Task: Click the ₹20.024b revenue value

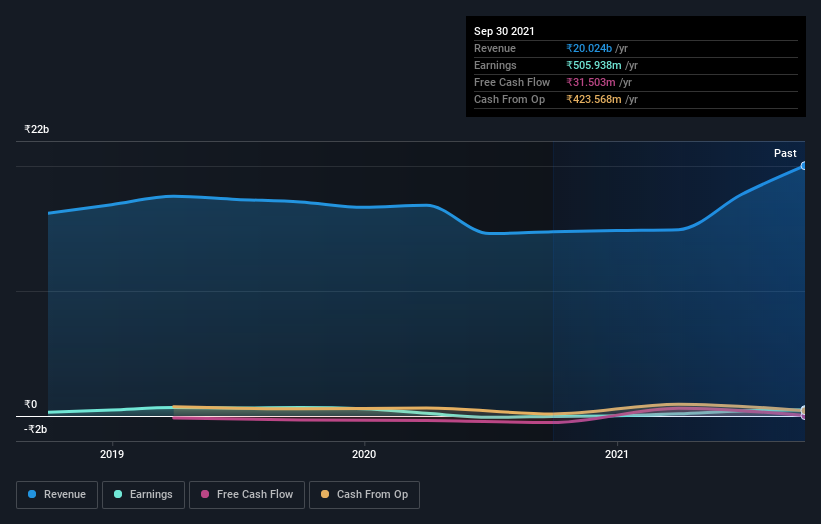Action: pyautogui.click(x=589, y=48)
